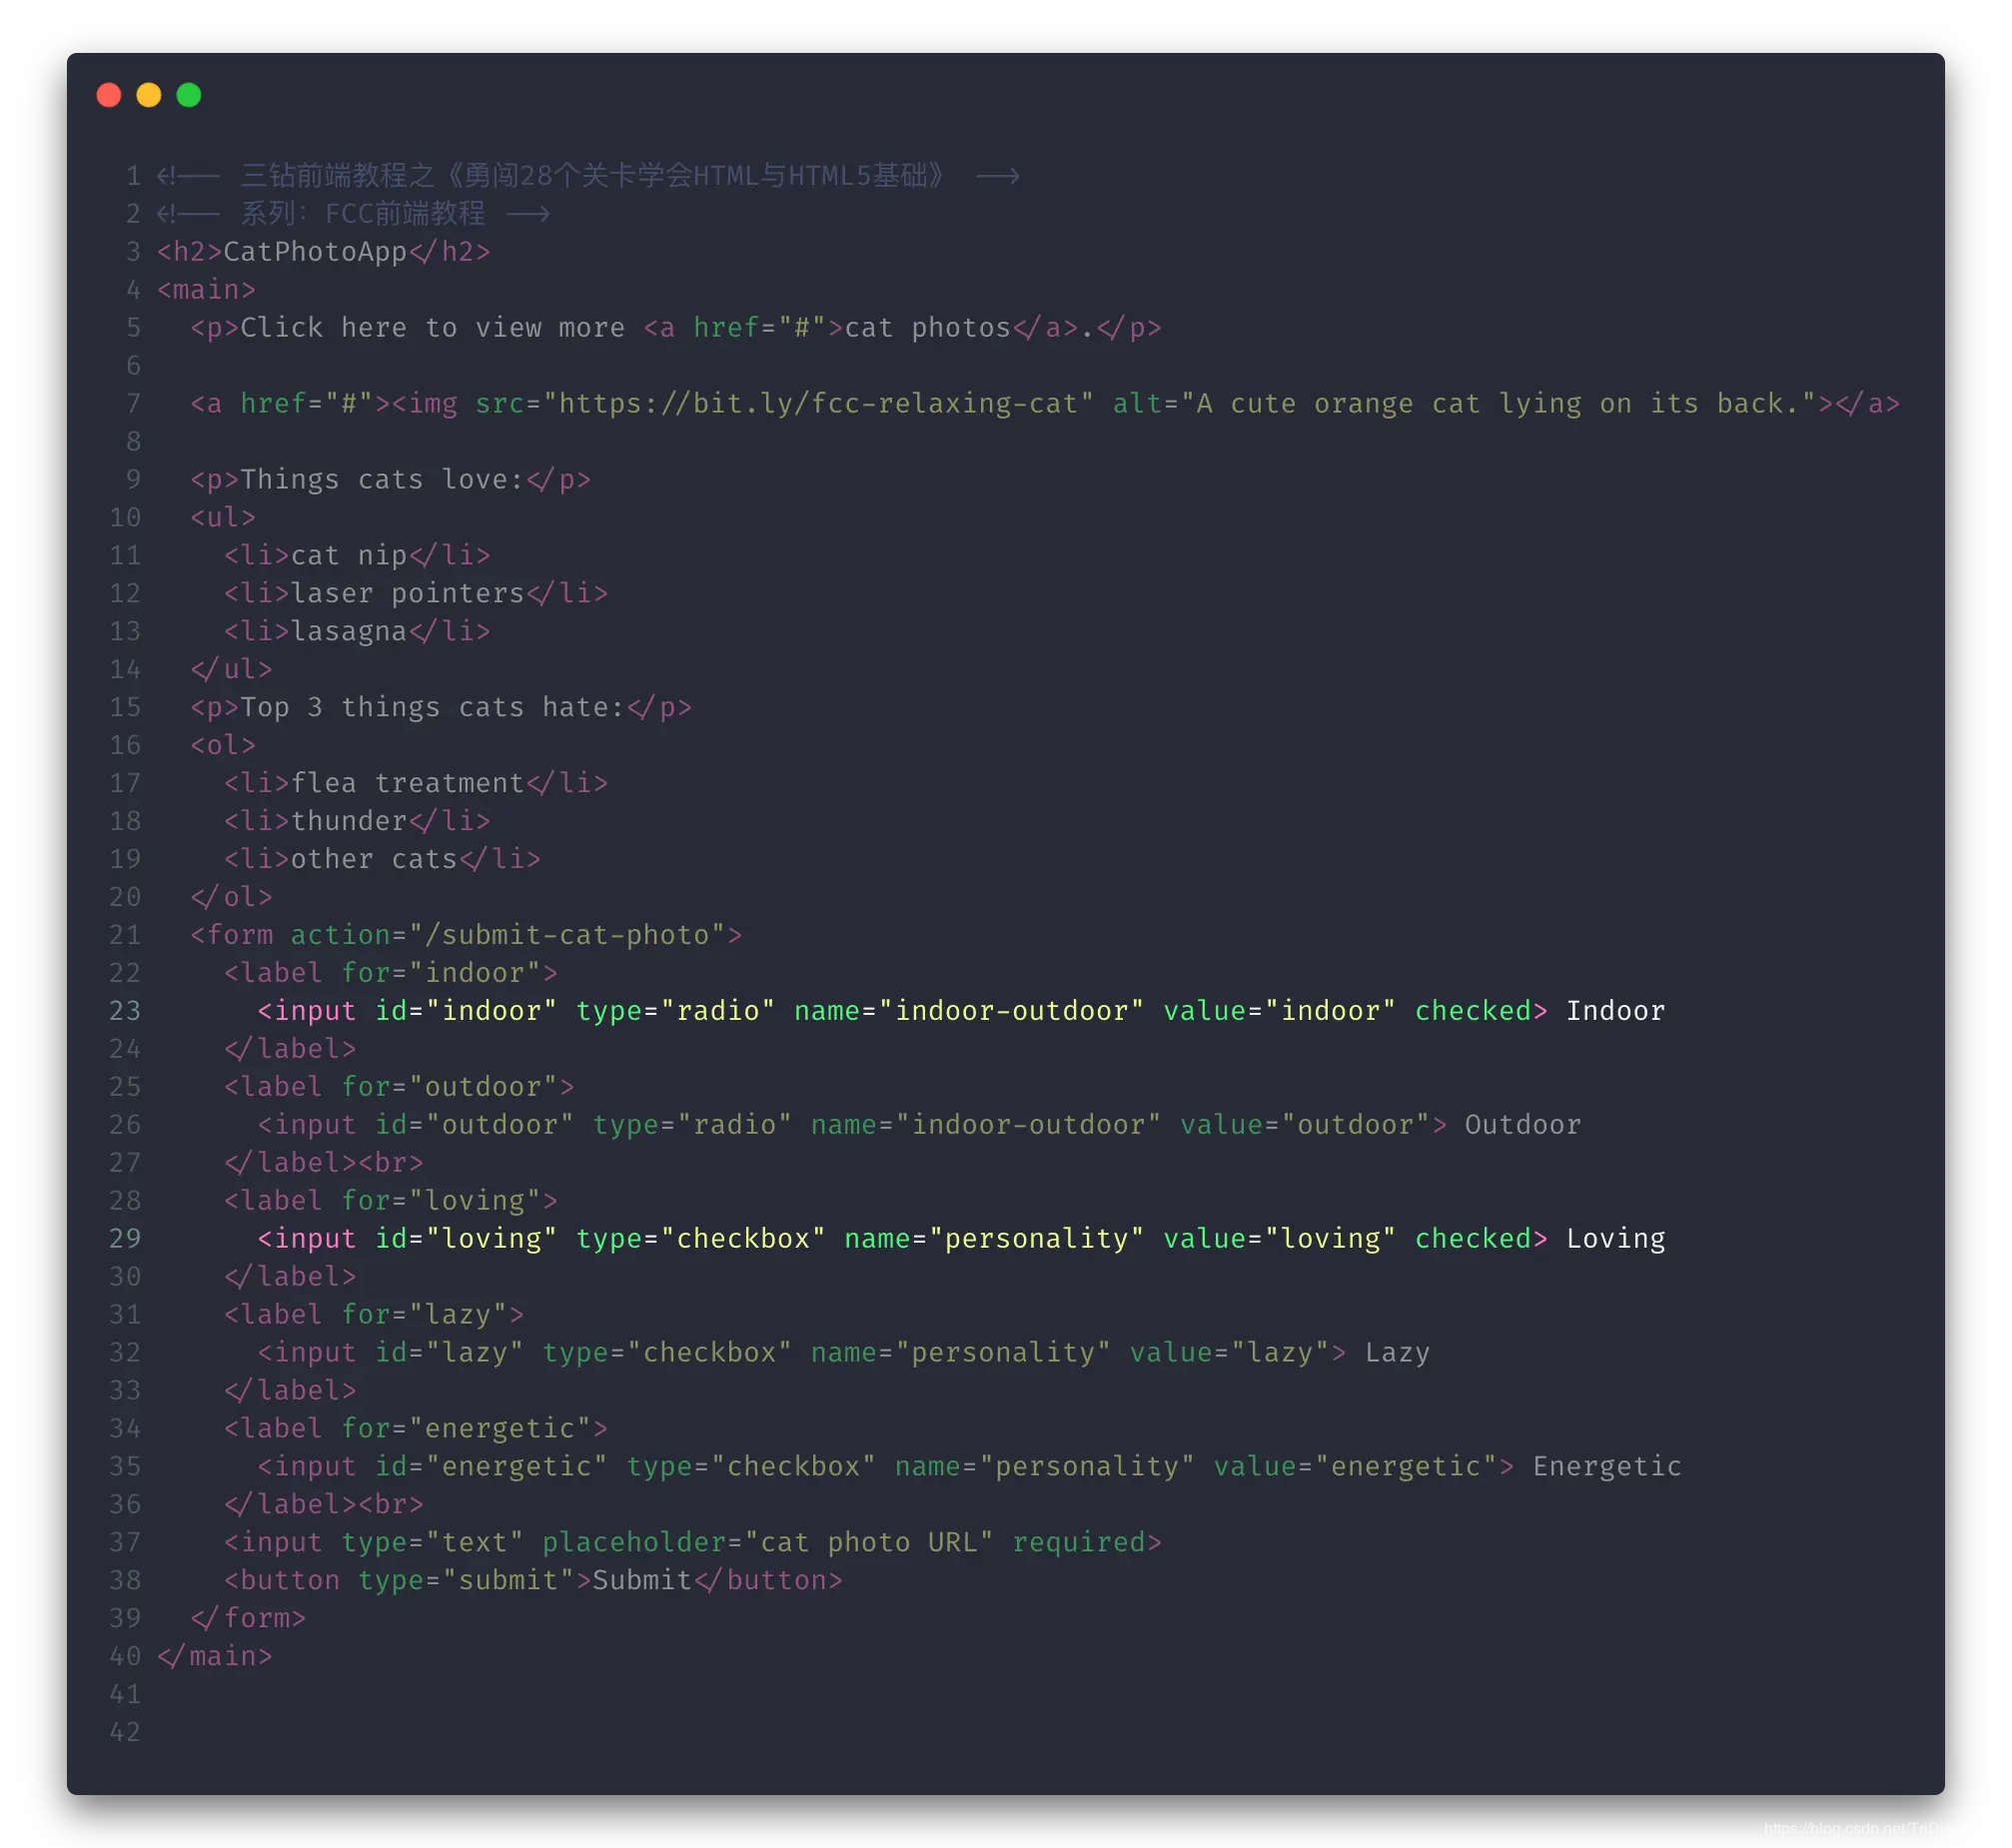Screen dimensions: 2012x1848
Task: Click the h2 CatPhotoApp heading text
Action: (x=314, y=252)
